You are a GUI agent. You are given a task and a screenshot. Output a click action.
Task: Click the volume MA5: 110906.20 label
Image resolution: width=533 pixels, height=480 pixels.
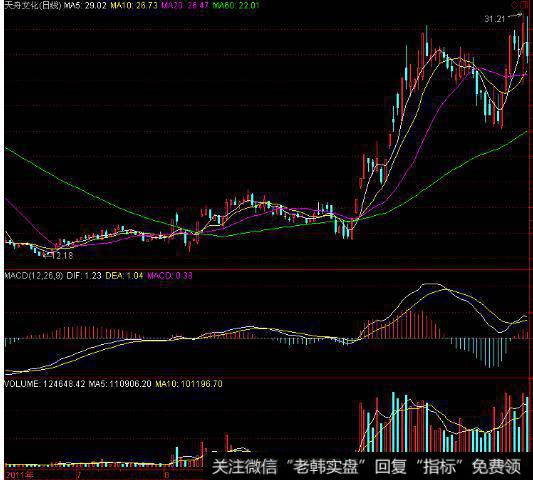(120, 384)
